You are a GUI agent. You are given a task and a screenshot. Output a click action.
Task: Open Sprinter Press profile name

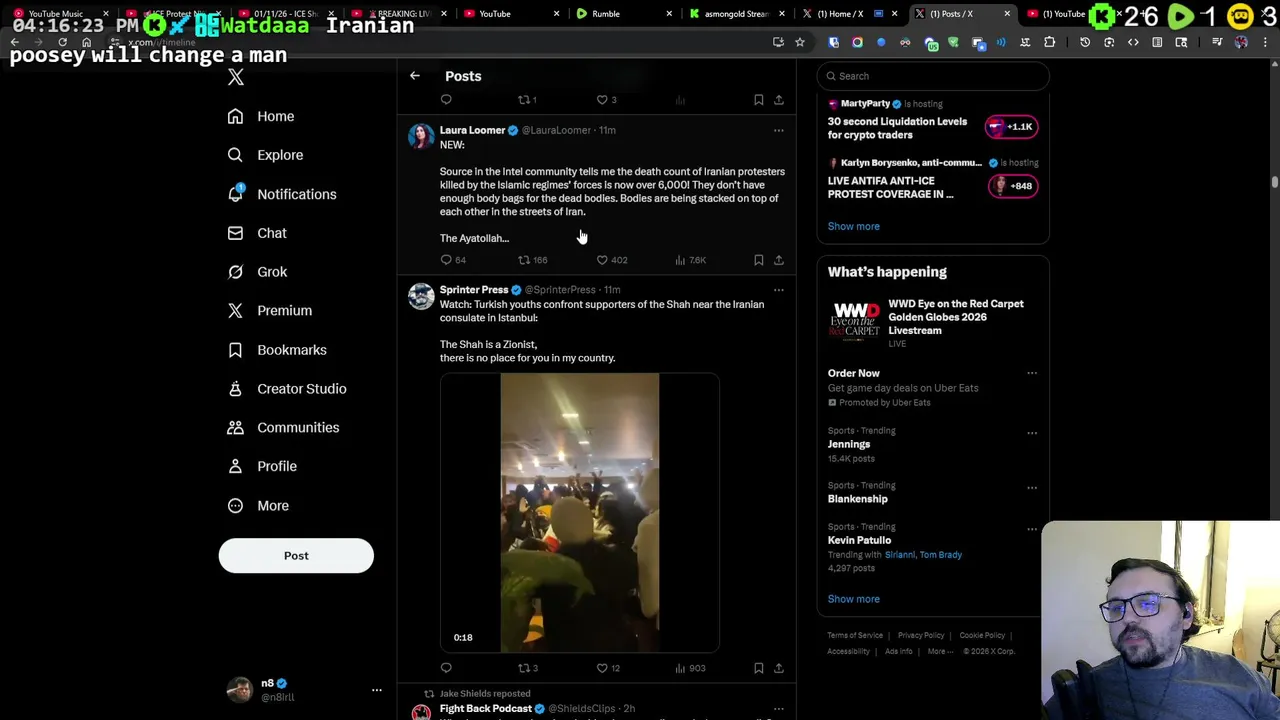pos(474,290)
